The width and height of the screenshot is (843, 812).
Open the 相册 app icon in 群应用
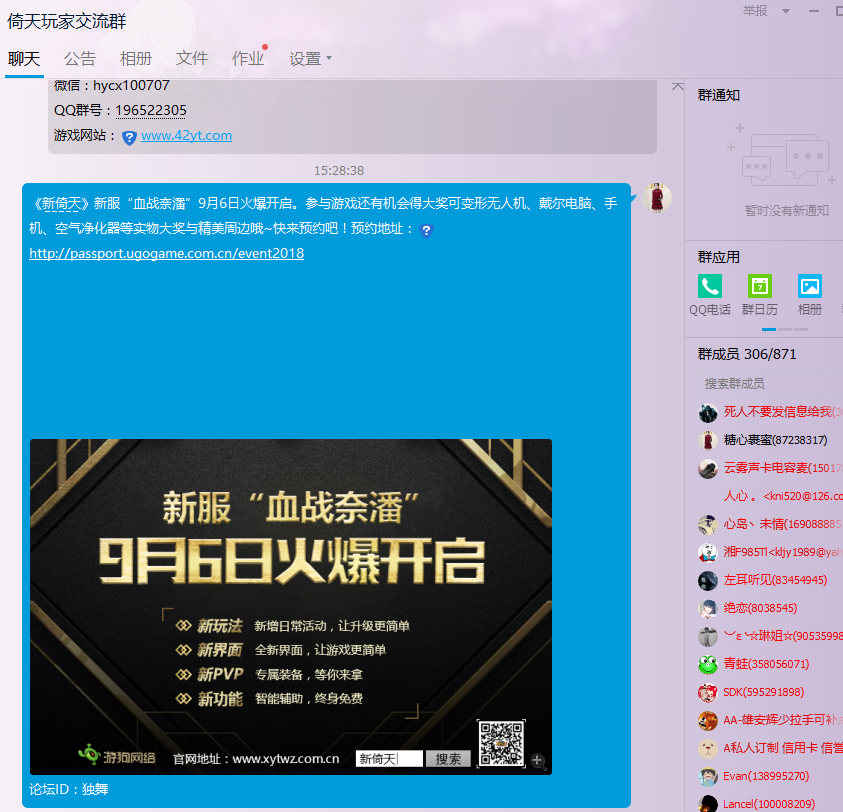(810, 286)
